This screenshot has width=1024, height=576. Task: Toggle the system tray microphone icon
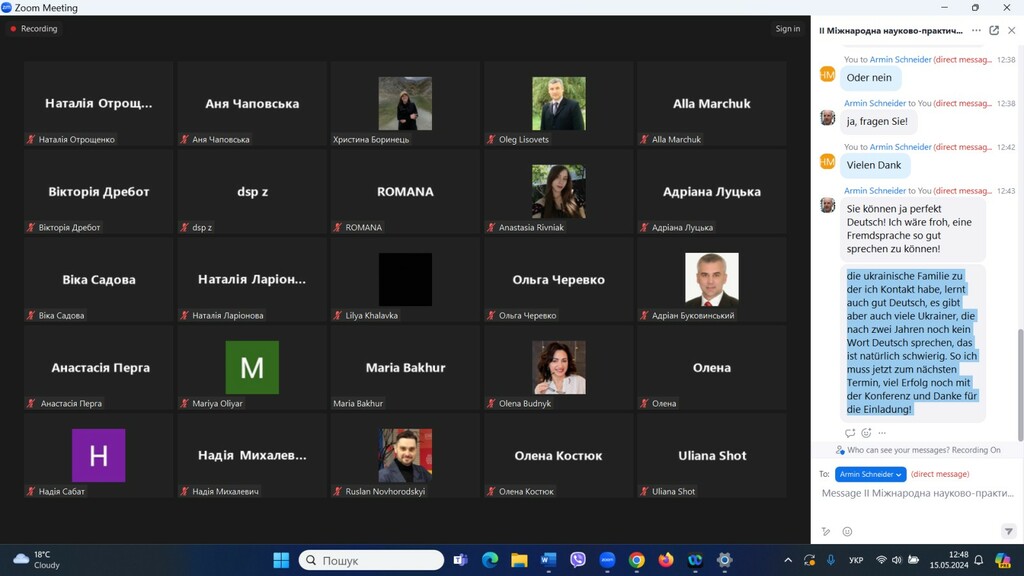coord(830,560)
